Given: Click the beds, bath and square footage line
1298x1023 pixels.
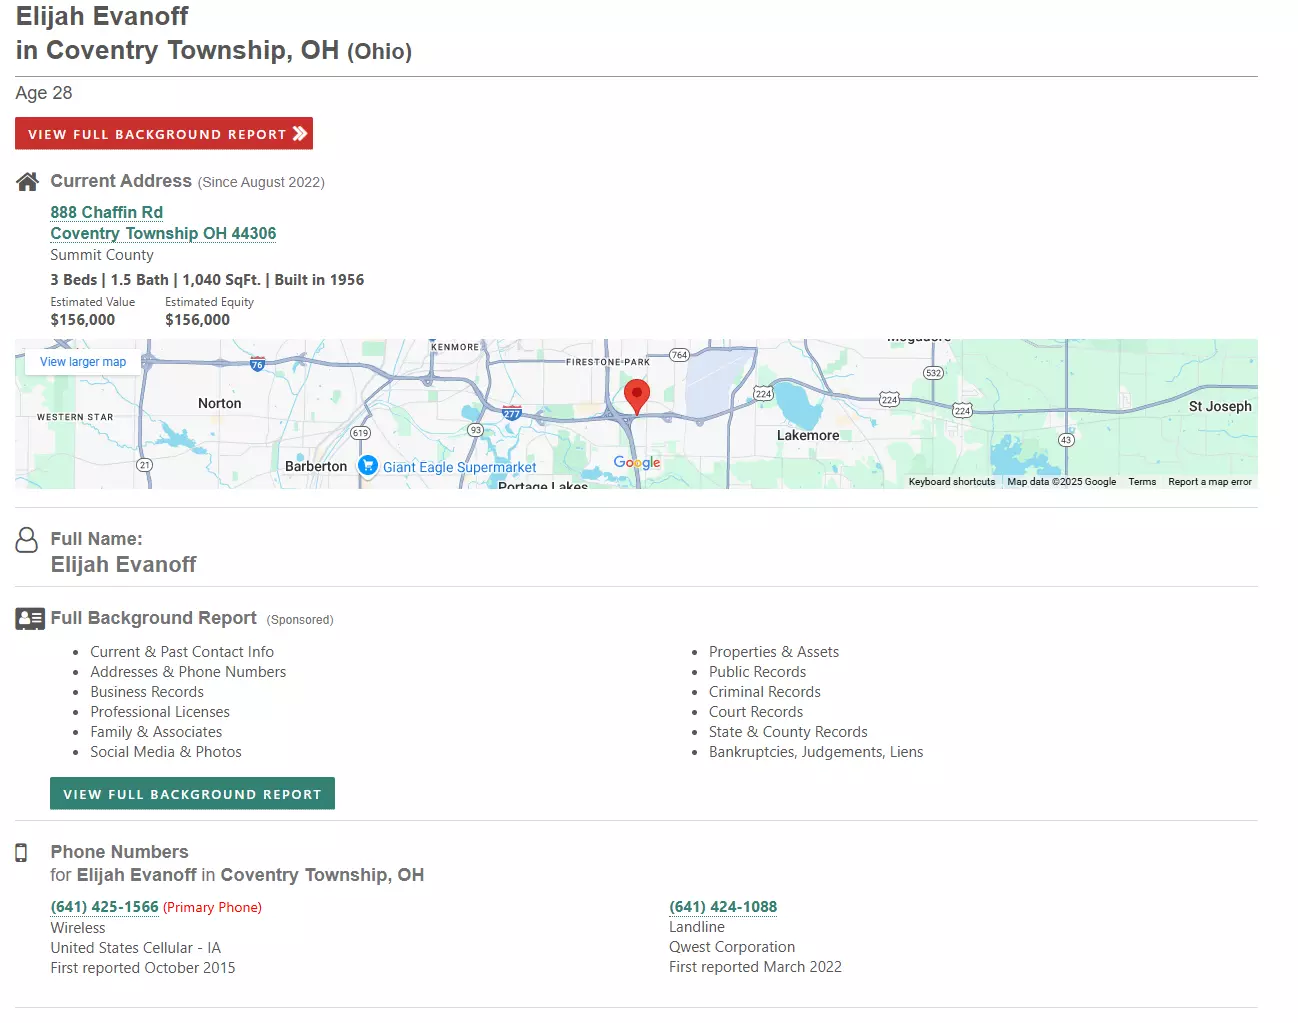Looking at the screenshot, I should tap(207, 280).
